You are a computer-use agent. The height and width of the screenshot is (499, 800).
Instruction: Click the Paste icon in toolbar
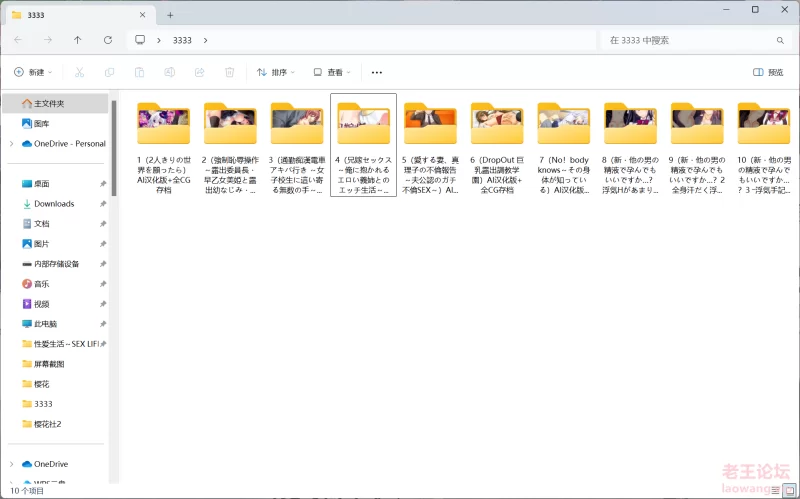tap(139, 72)
